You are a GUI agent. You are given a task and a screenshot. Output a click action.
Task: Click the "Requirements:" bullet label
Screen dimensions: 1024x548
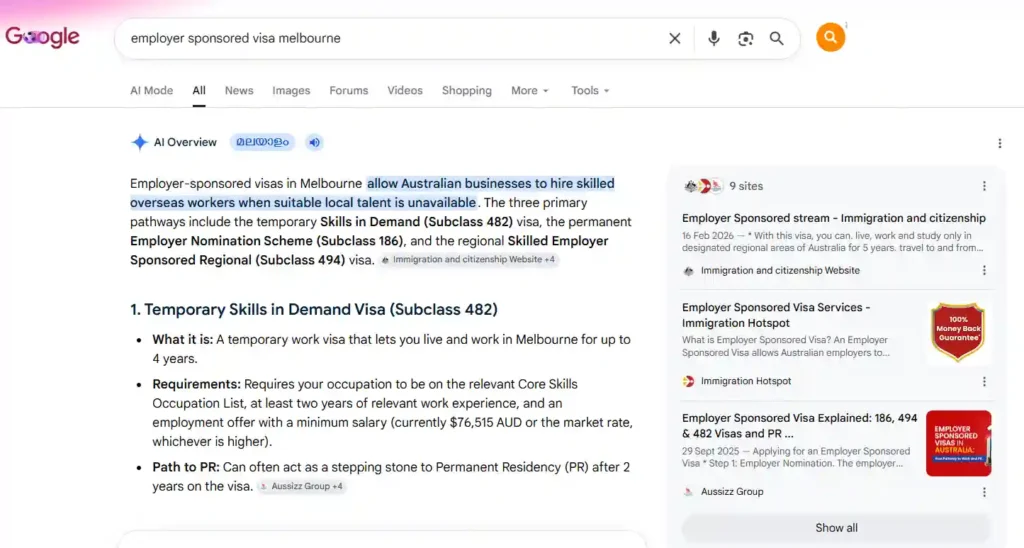pyautogui.click(x=197, y=384)
